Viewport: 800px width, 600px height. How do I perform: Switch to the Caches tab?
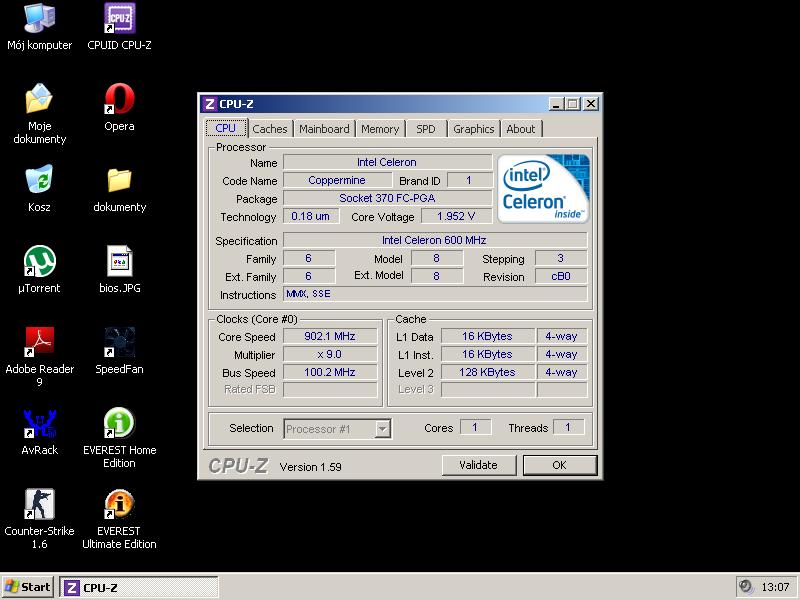tap(269, 129)
